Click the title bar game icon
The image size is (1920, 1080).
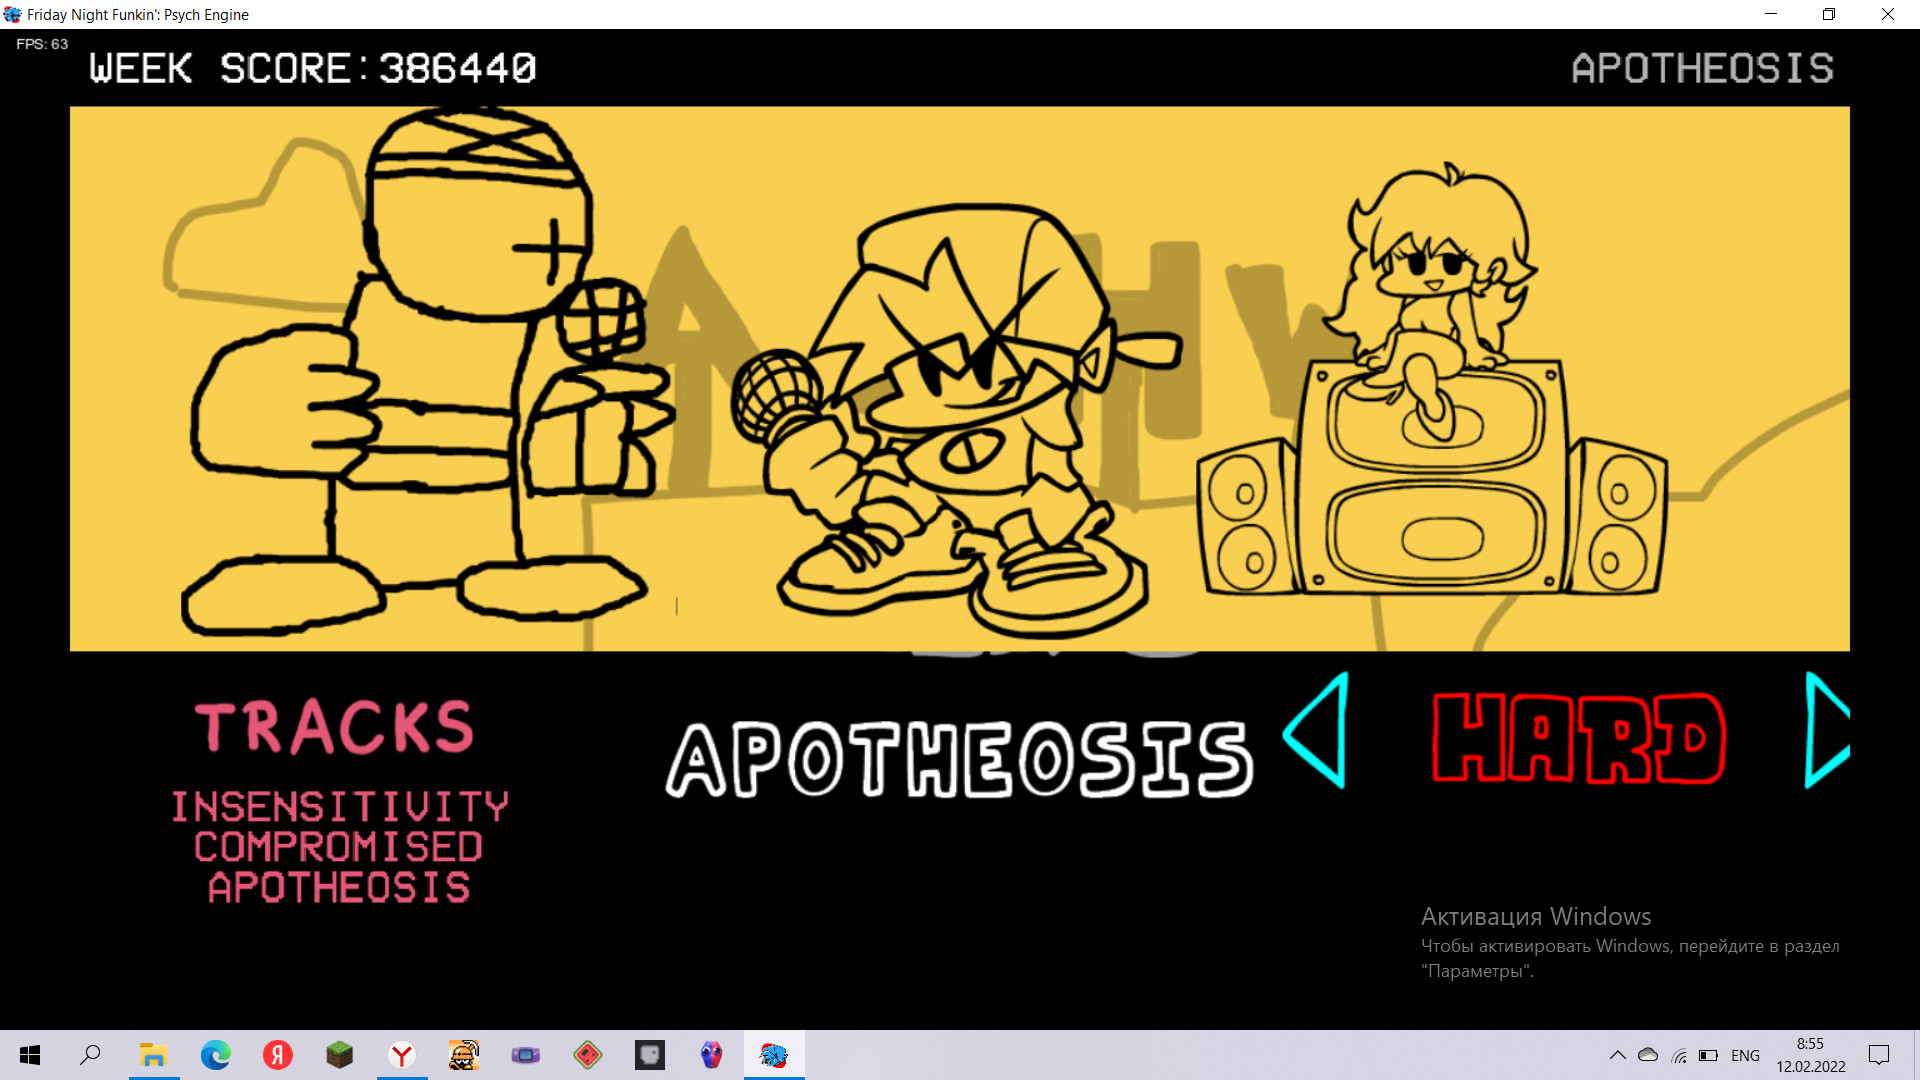point(12,14)
